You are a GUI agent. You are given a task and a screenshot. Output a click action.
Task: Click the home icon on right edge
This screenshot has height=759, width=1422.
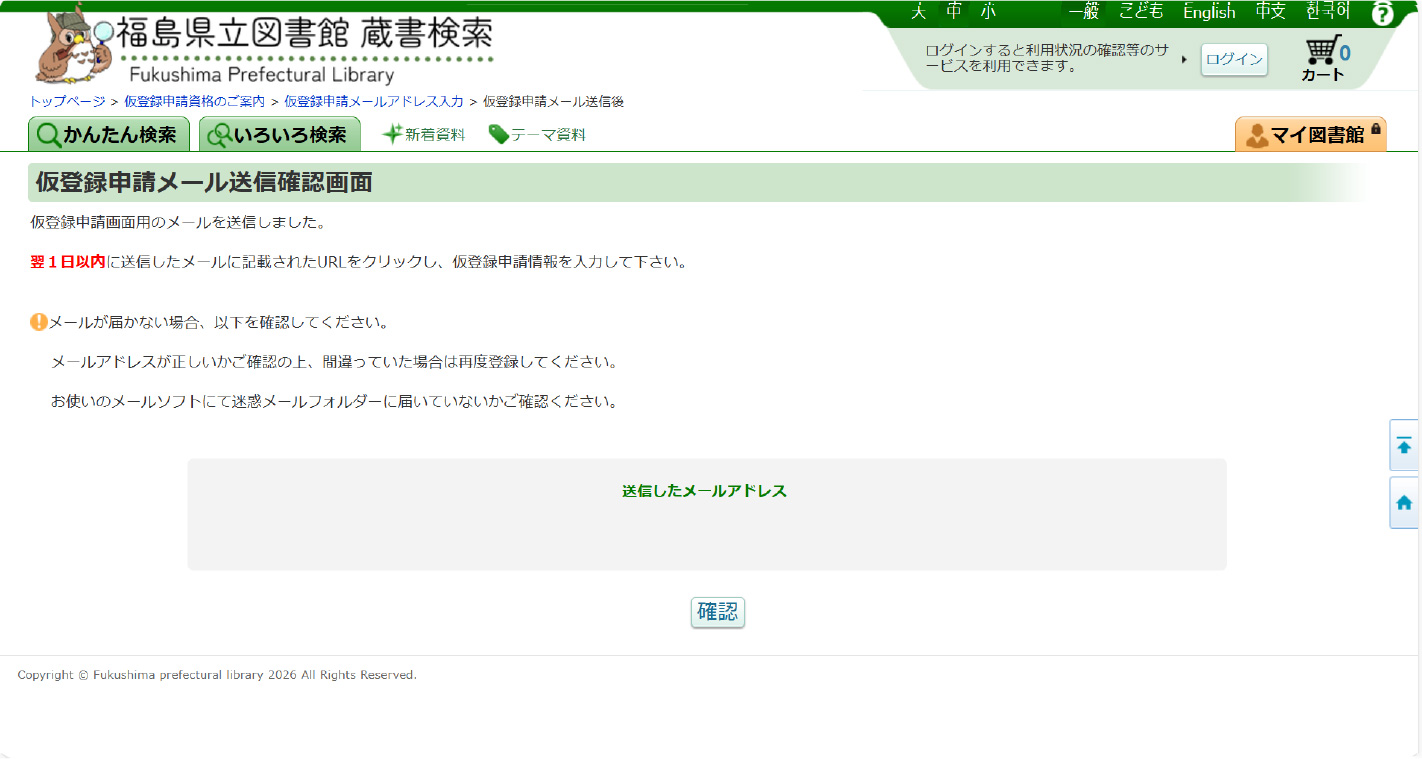pyautogui.click(x=1404, y=503)
